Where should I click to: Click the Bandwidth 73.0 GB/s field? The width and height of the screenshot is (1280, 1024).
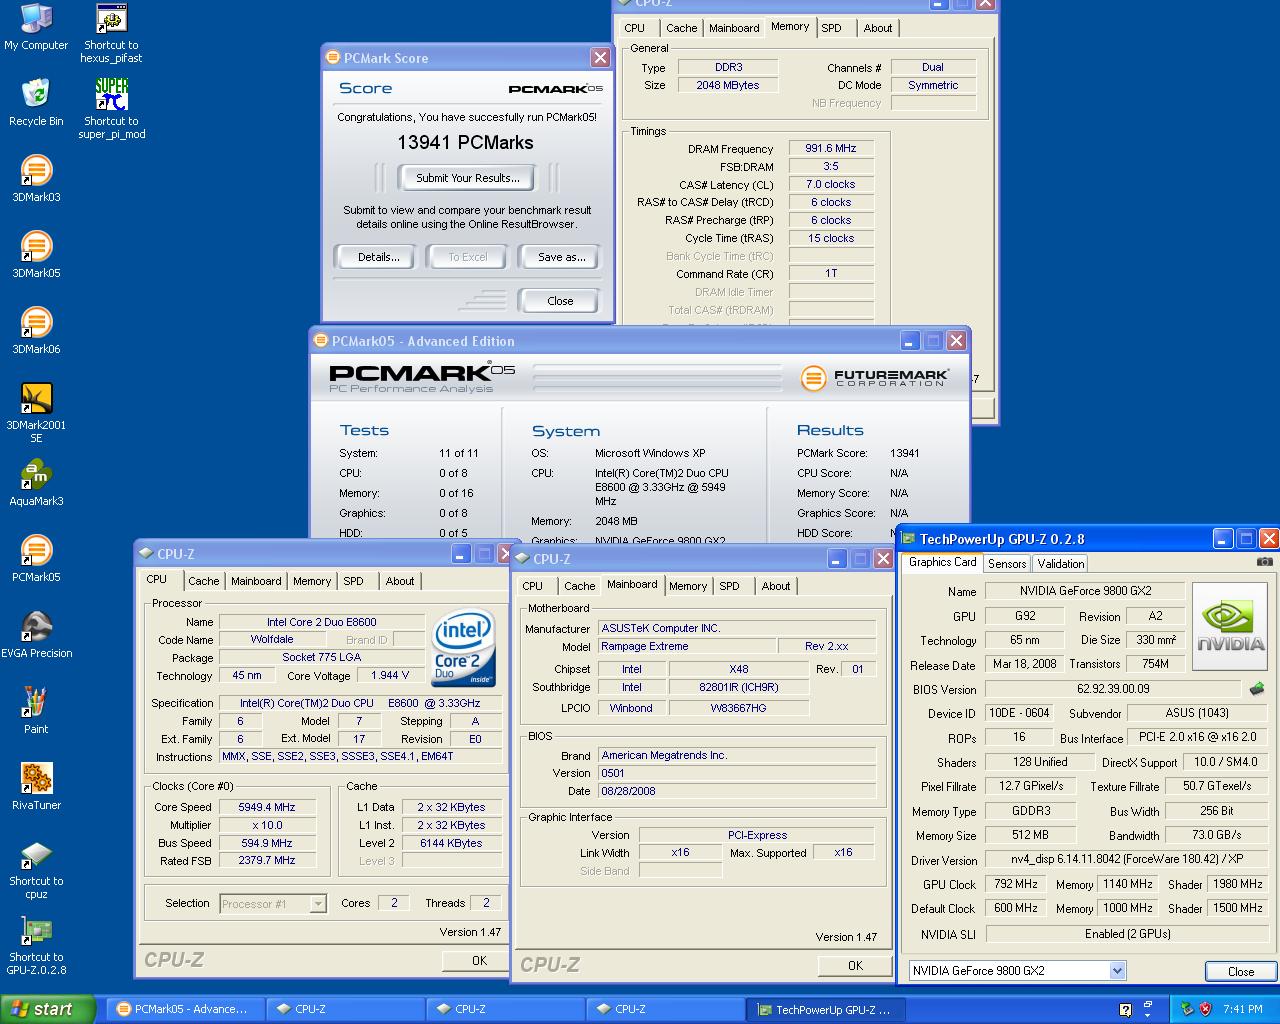1217,835
